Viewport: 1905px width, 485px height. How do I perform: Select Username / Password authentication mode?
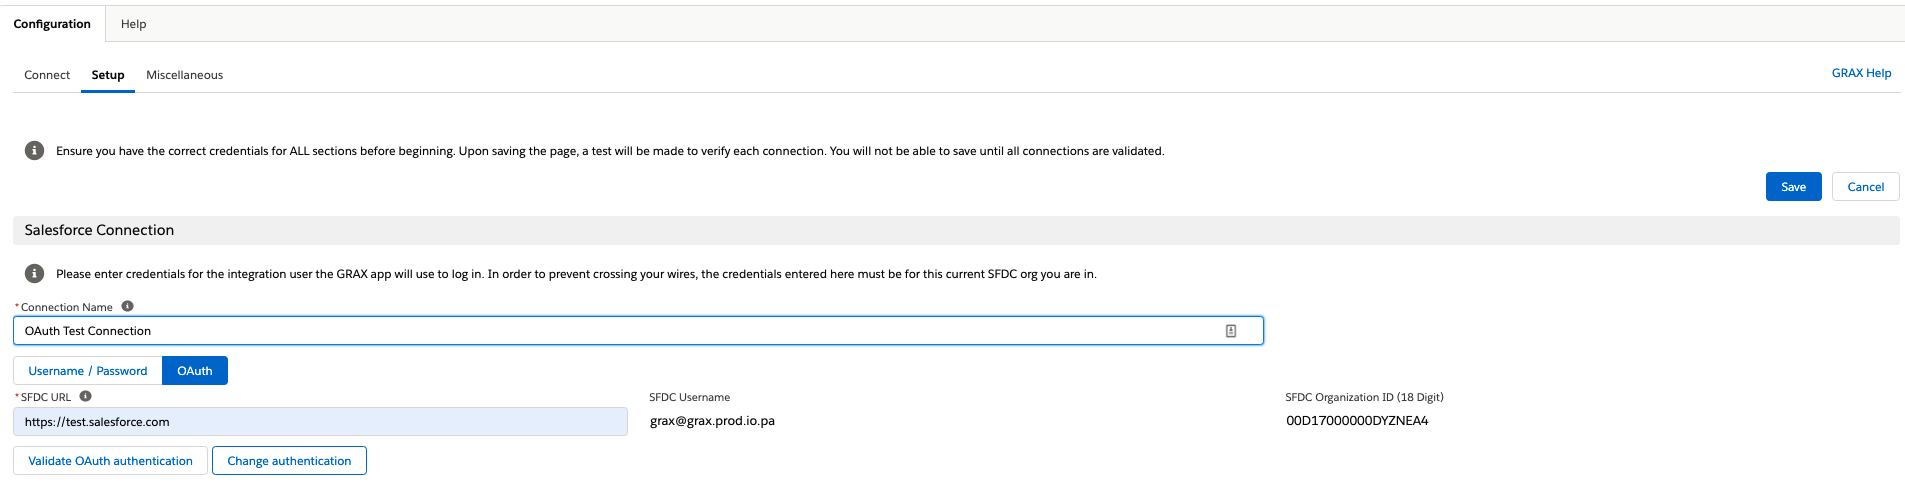(x=88, y=371)
